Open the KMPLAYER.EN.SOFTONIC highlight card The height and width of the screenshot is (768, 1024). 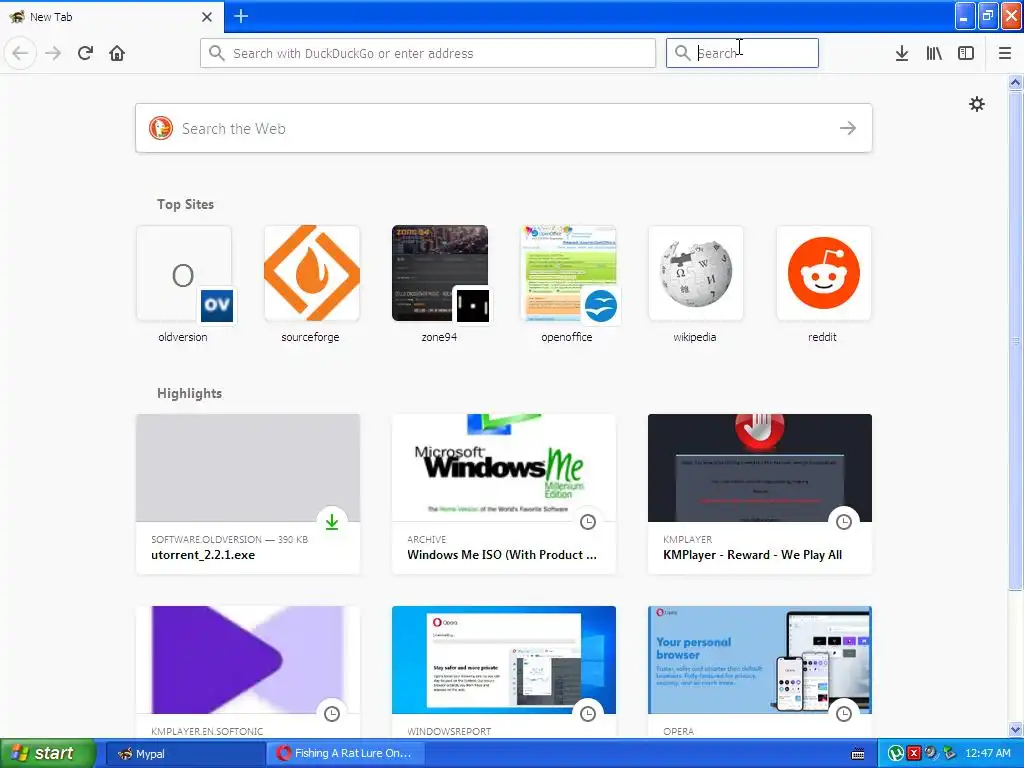[248, 672]
